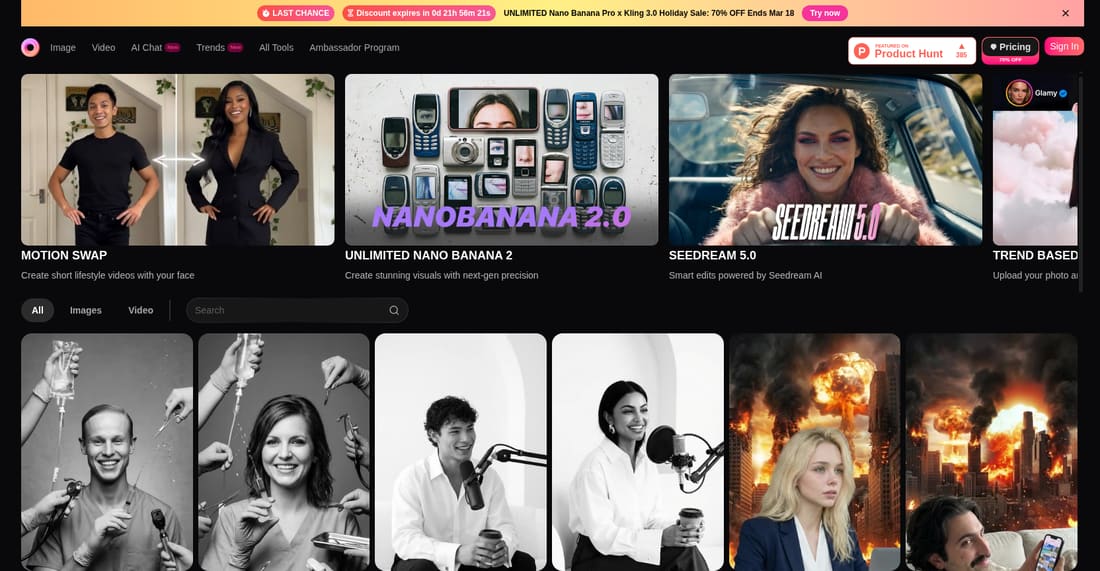Click the holiday sale 70% OFF banner text
Screen dimensions: 1100x571
point(649,13)
